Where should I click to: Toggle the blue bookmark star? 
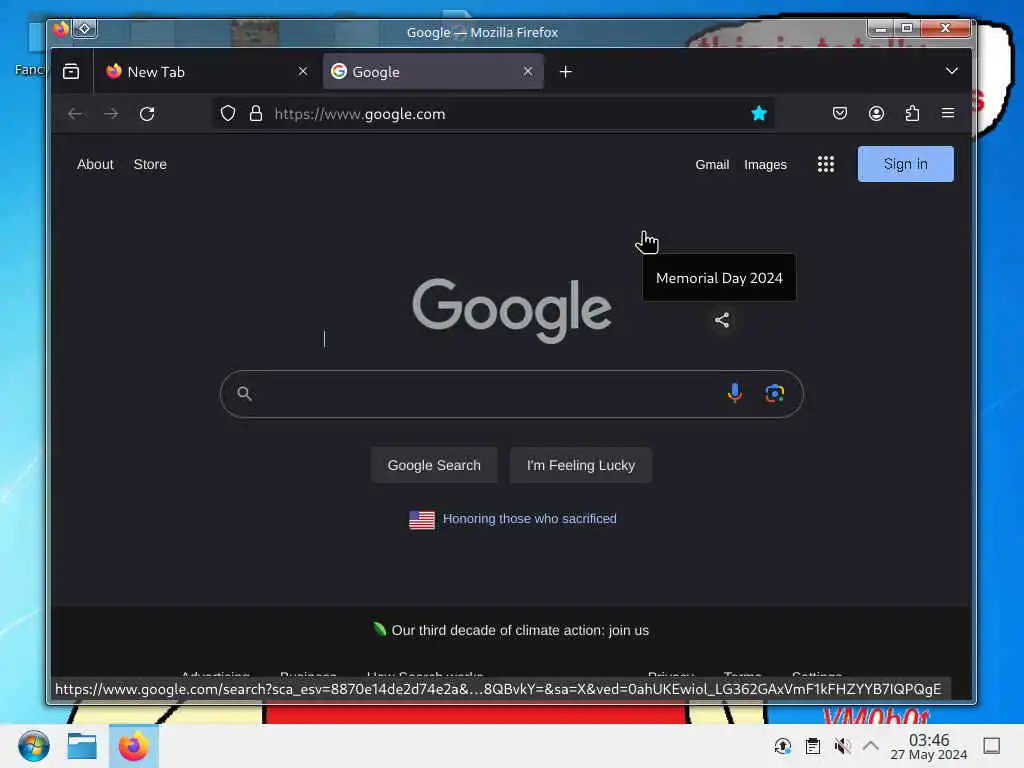pos(758,114)
